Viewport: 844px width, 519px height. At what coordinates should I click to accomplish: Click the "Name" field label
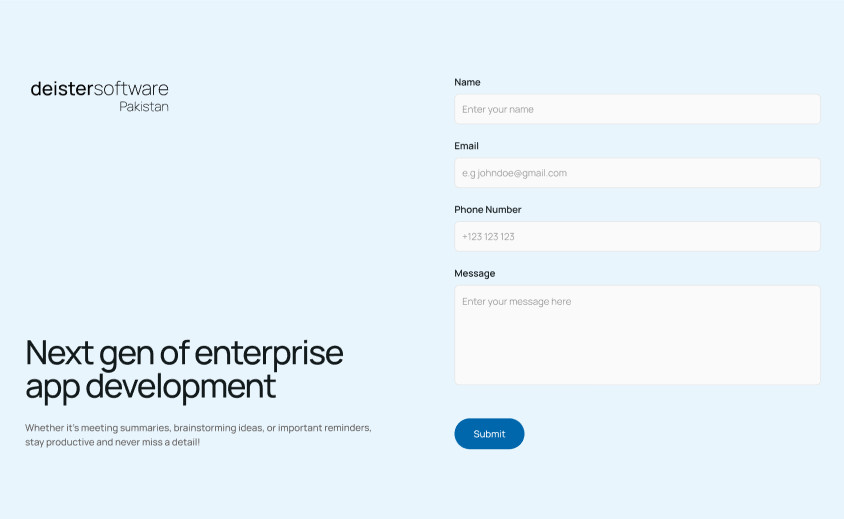(x=467, y=82)
